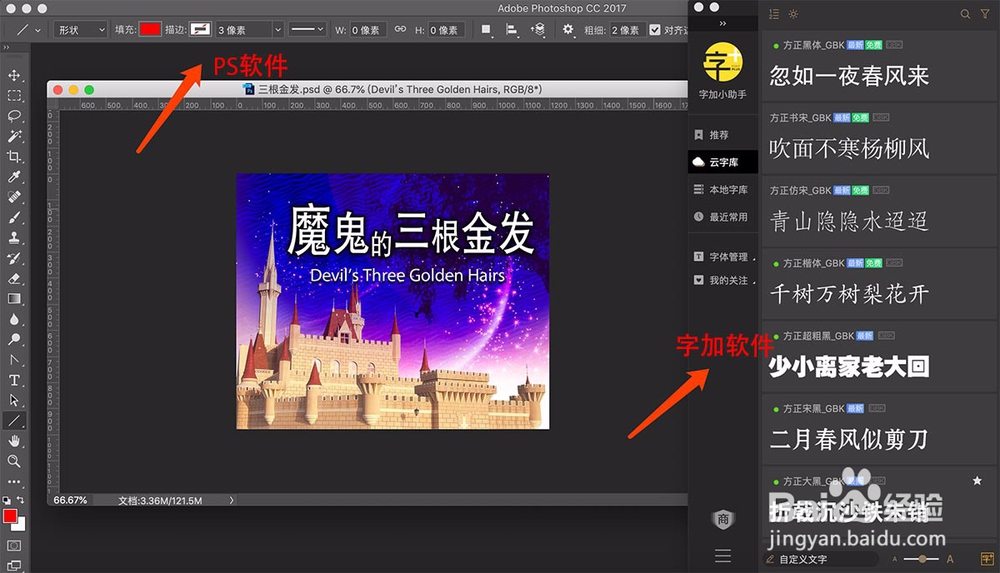Image resolution: width=1000 pixels, height=573 pixels.
Task: Reset default foreground and background colors
Action: pos(6,500)
